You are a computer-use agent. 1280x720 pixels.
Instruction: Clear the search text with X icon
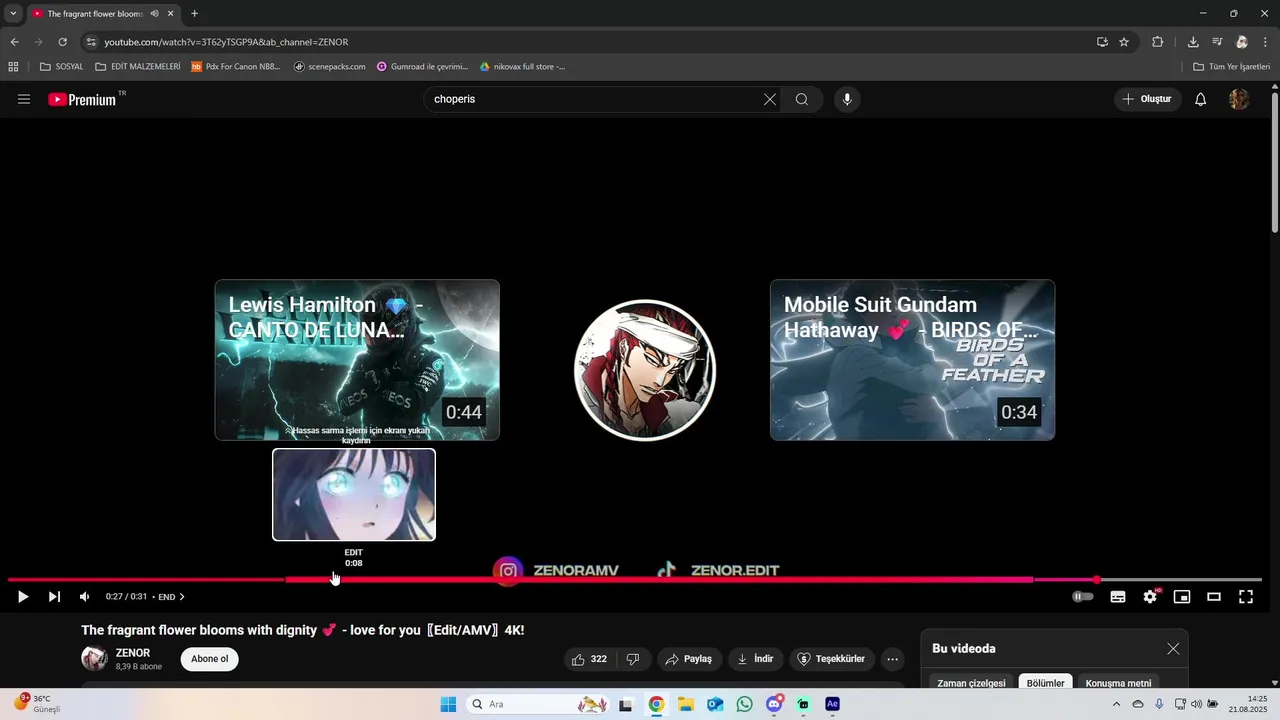pos(770,99)
